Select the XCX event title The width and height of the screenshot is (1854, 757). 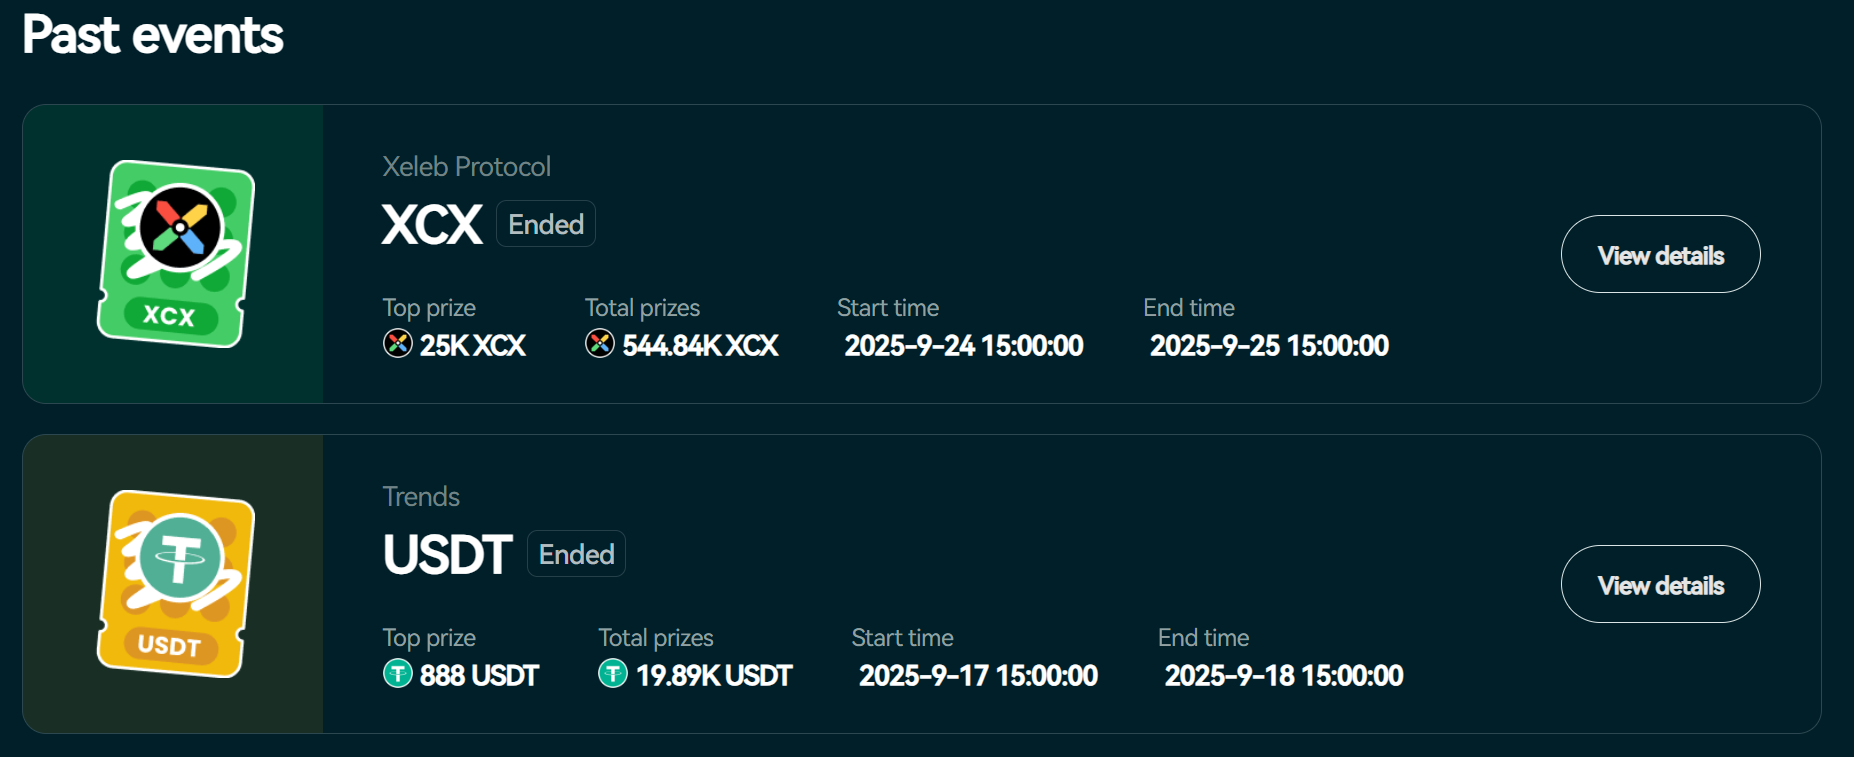coord(432,224)
